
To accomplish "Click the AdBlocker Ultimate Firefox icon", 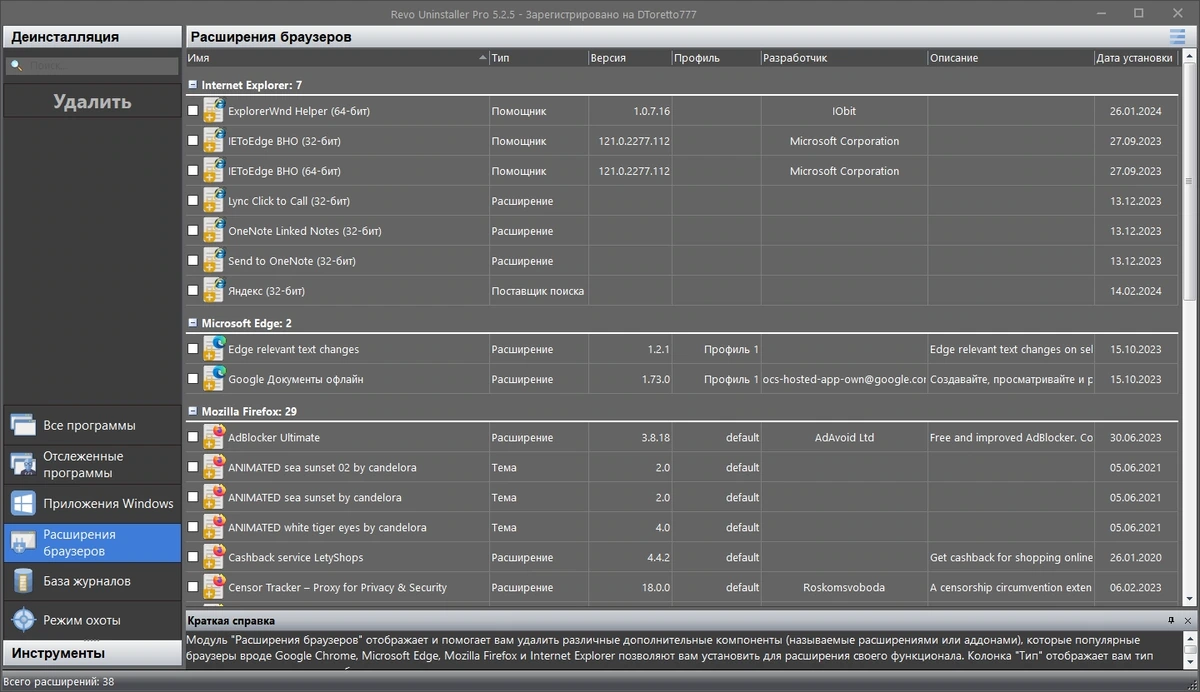I will [214, 437].
